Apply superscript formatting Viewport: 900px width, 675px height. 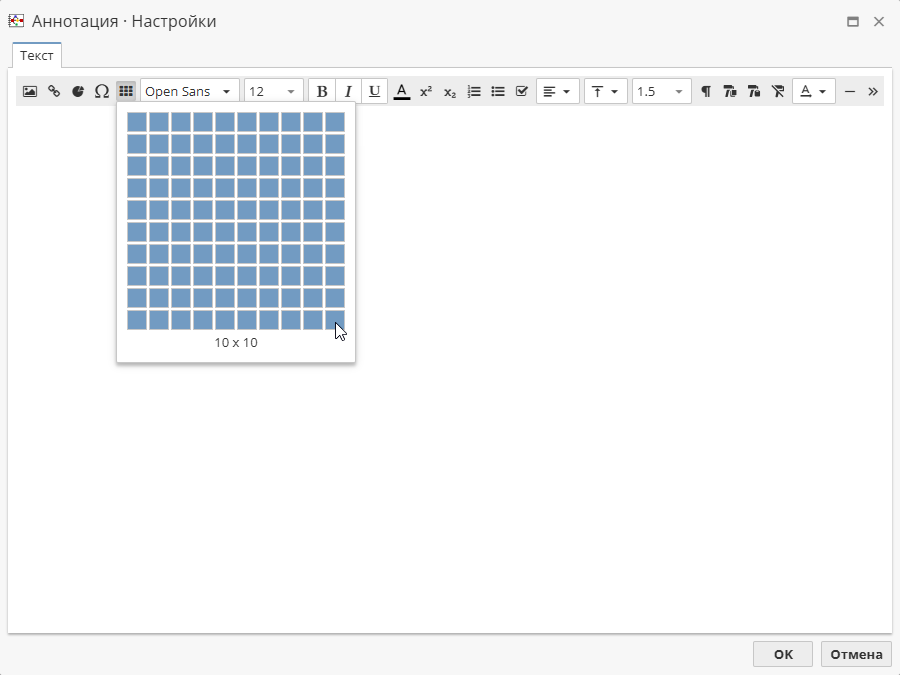pyautogui.click(x=426, y=91)
